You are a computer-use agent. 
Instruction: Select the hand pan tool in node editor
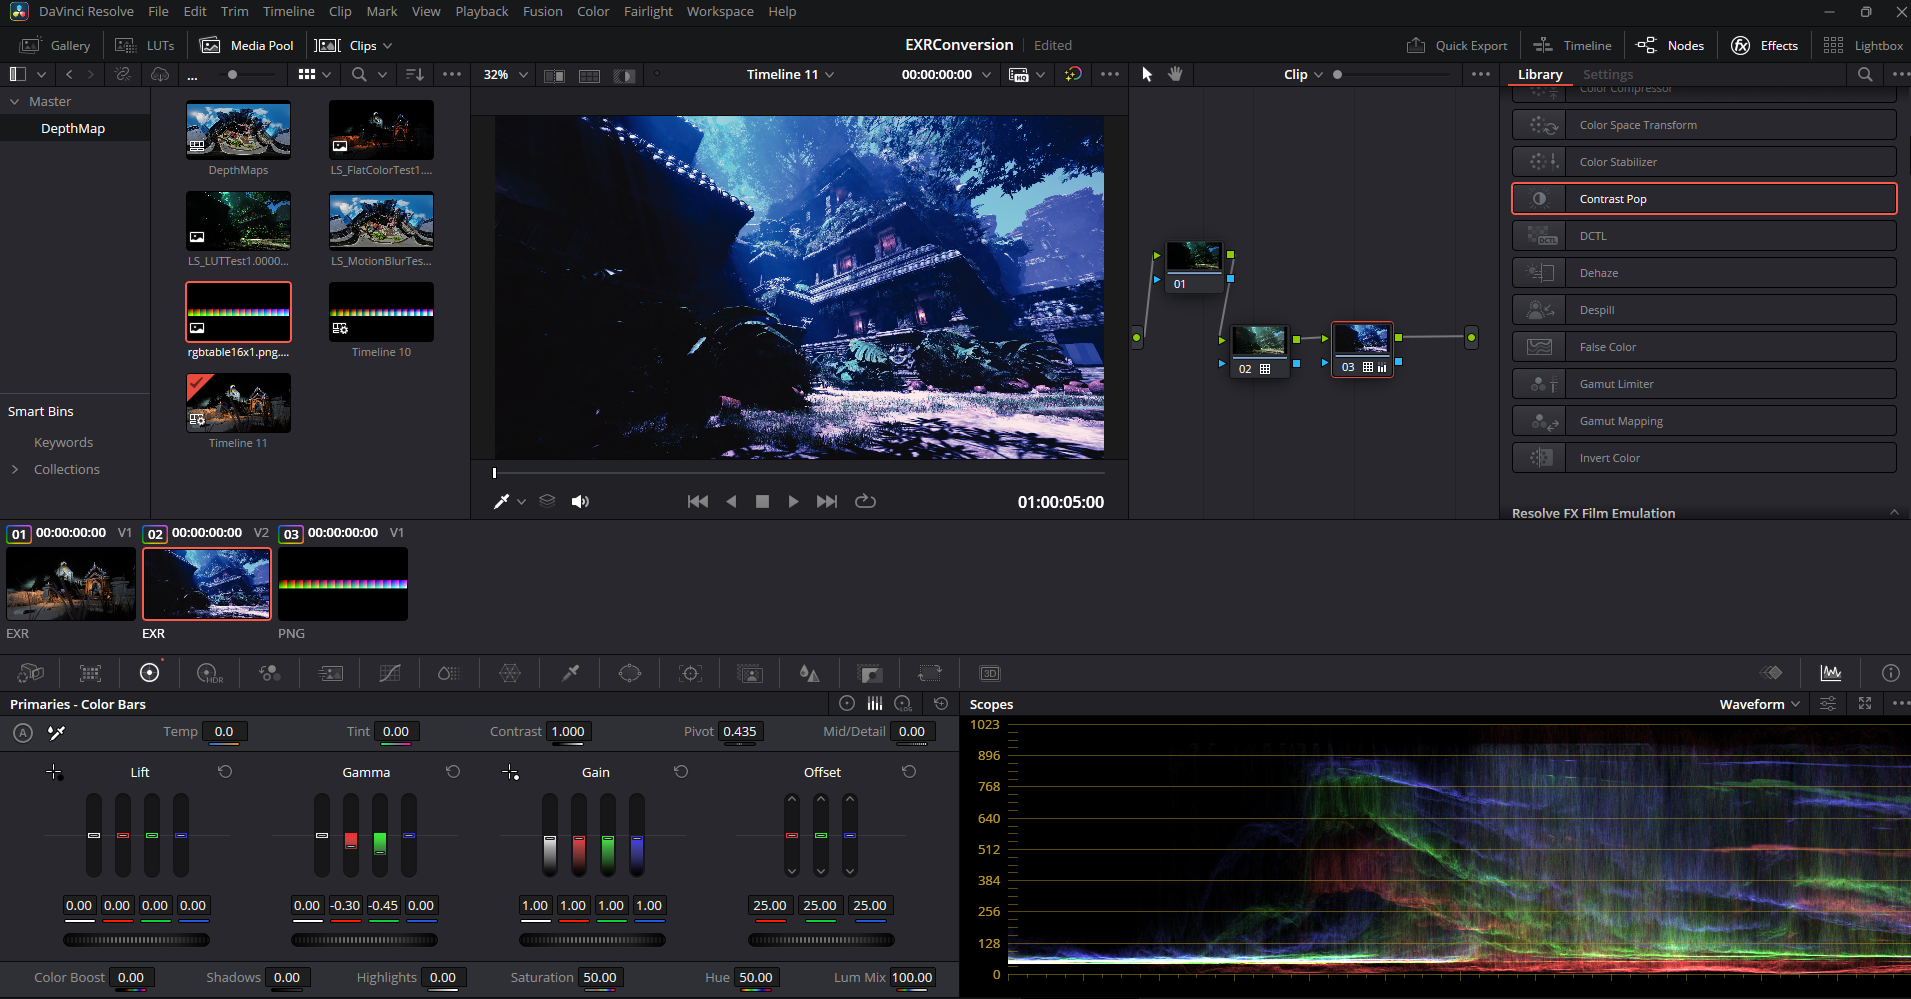[x=1176, y=74]
